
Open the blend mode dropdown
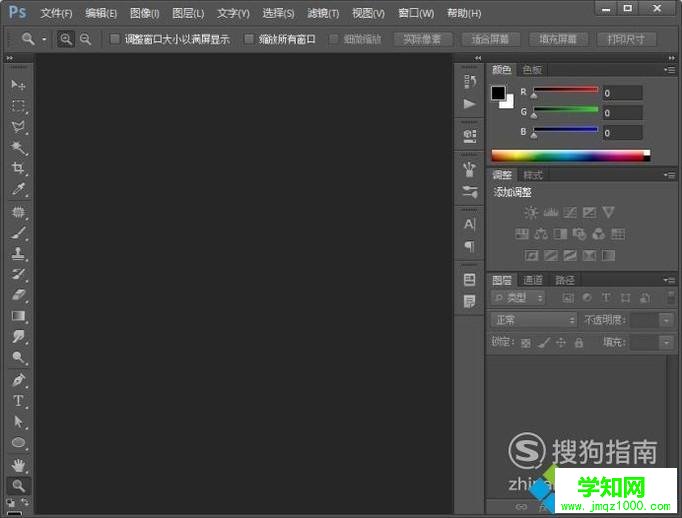[534, 321]
